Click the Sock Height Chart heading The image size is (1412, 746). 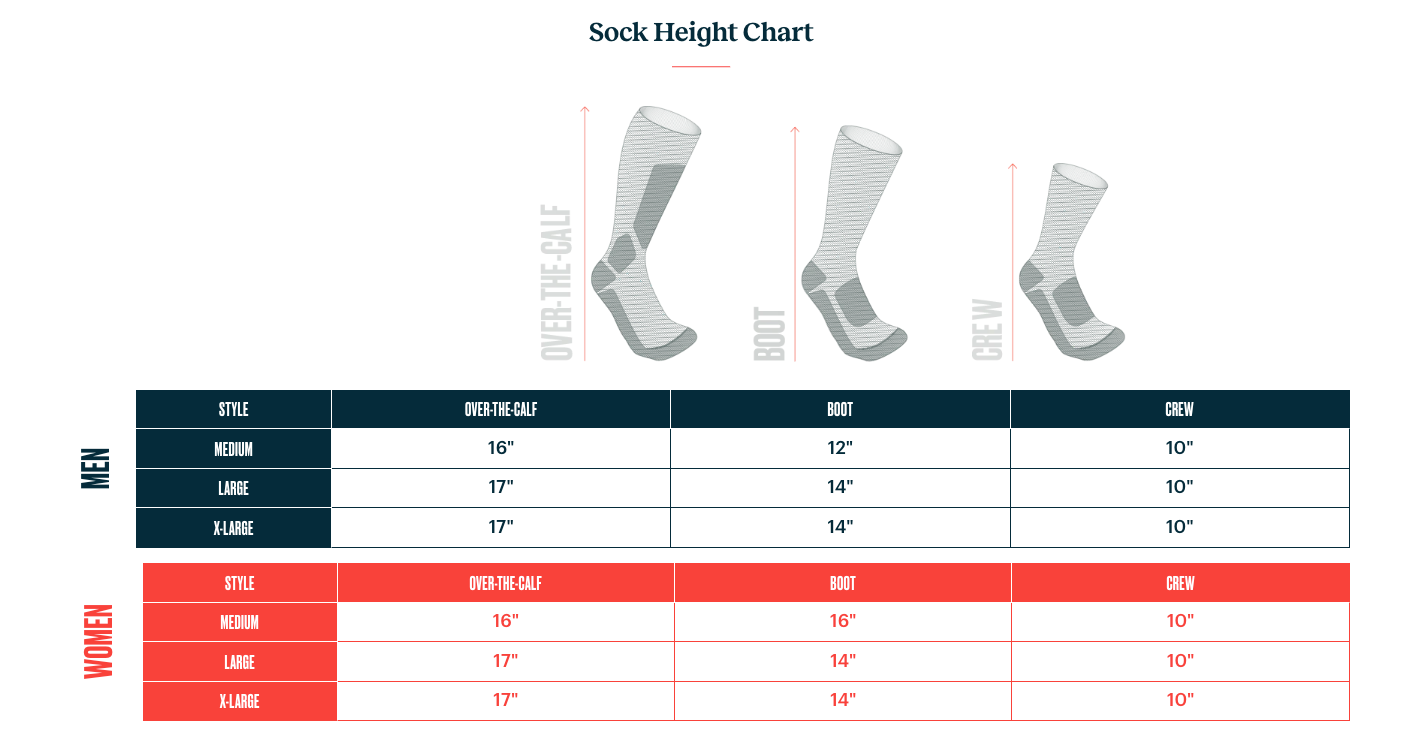point(701,33)
